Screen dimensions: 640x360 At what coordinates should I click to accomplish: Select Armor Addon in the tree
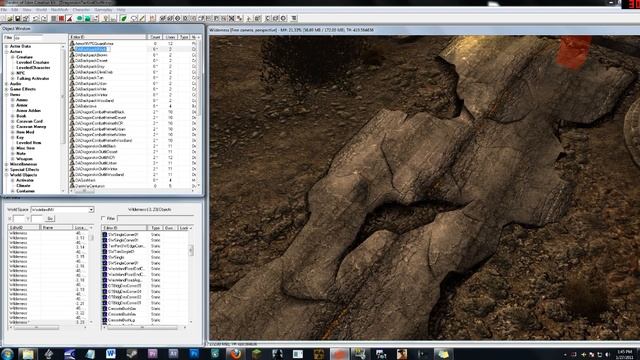click(x=28, y=111)
